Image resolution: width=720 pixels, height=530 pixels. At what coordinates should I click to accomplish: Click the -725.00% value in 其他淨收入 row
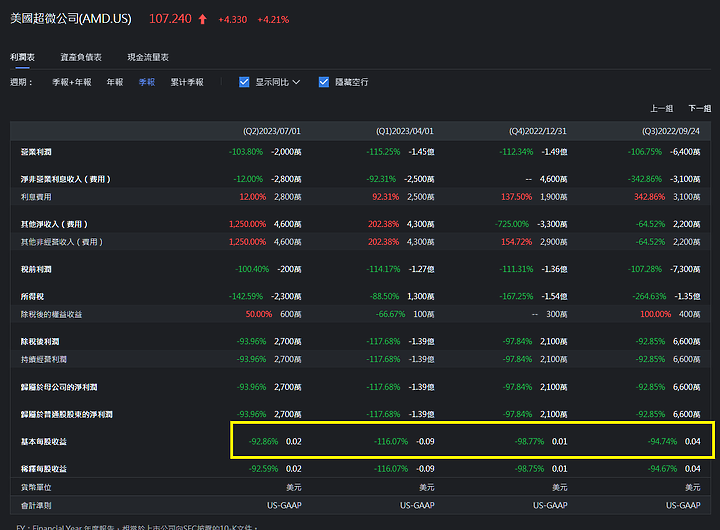coord(512,224)
